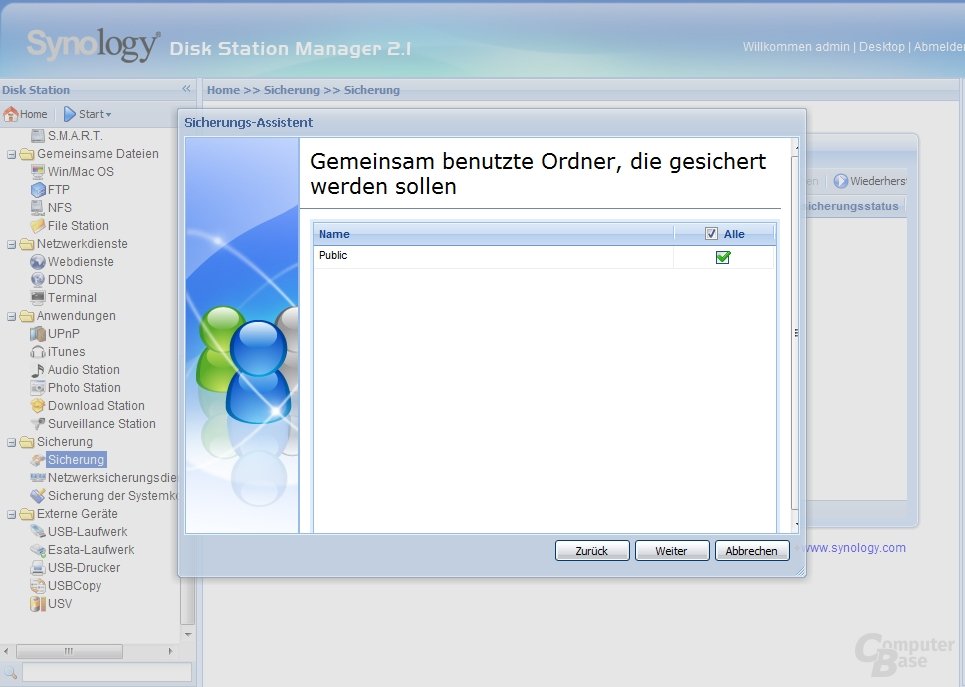Click the Home house icon
The image size is (965, 687).
click(x=10, y=114)
